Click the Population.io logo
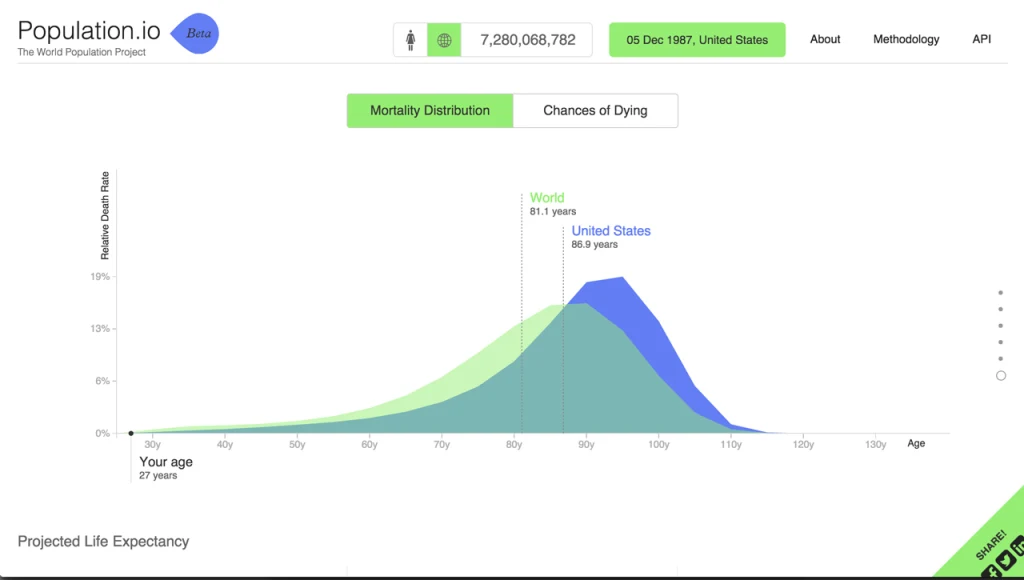 point(88,30)
